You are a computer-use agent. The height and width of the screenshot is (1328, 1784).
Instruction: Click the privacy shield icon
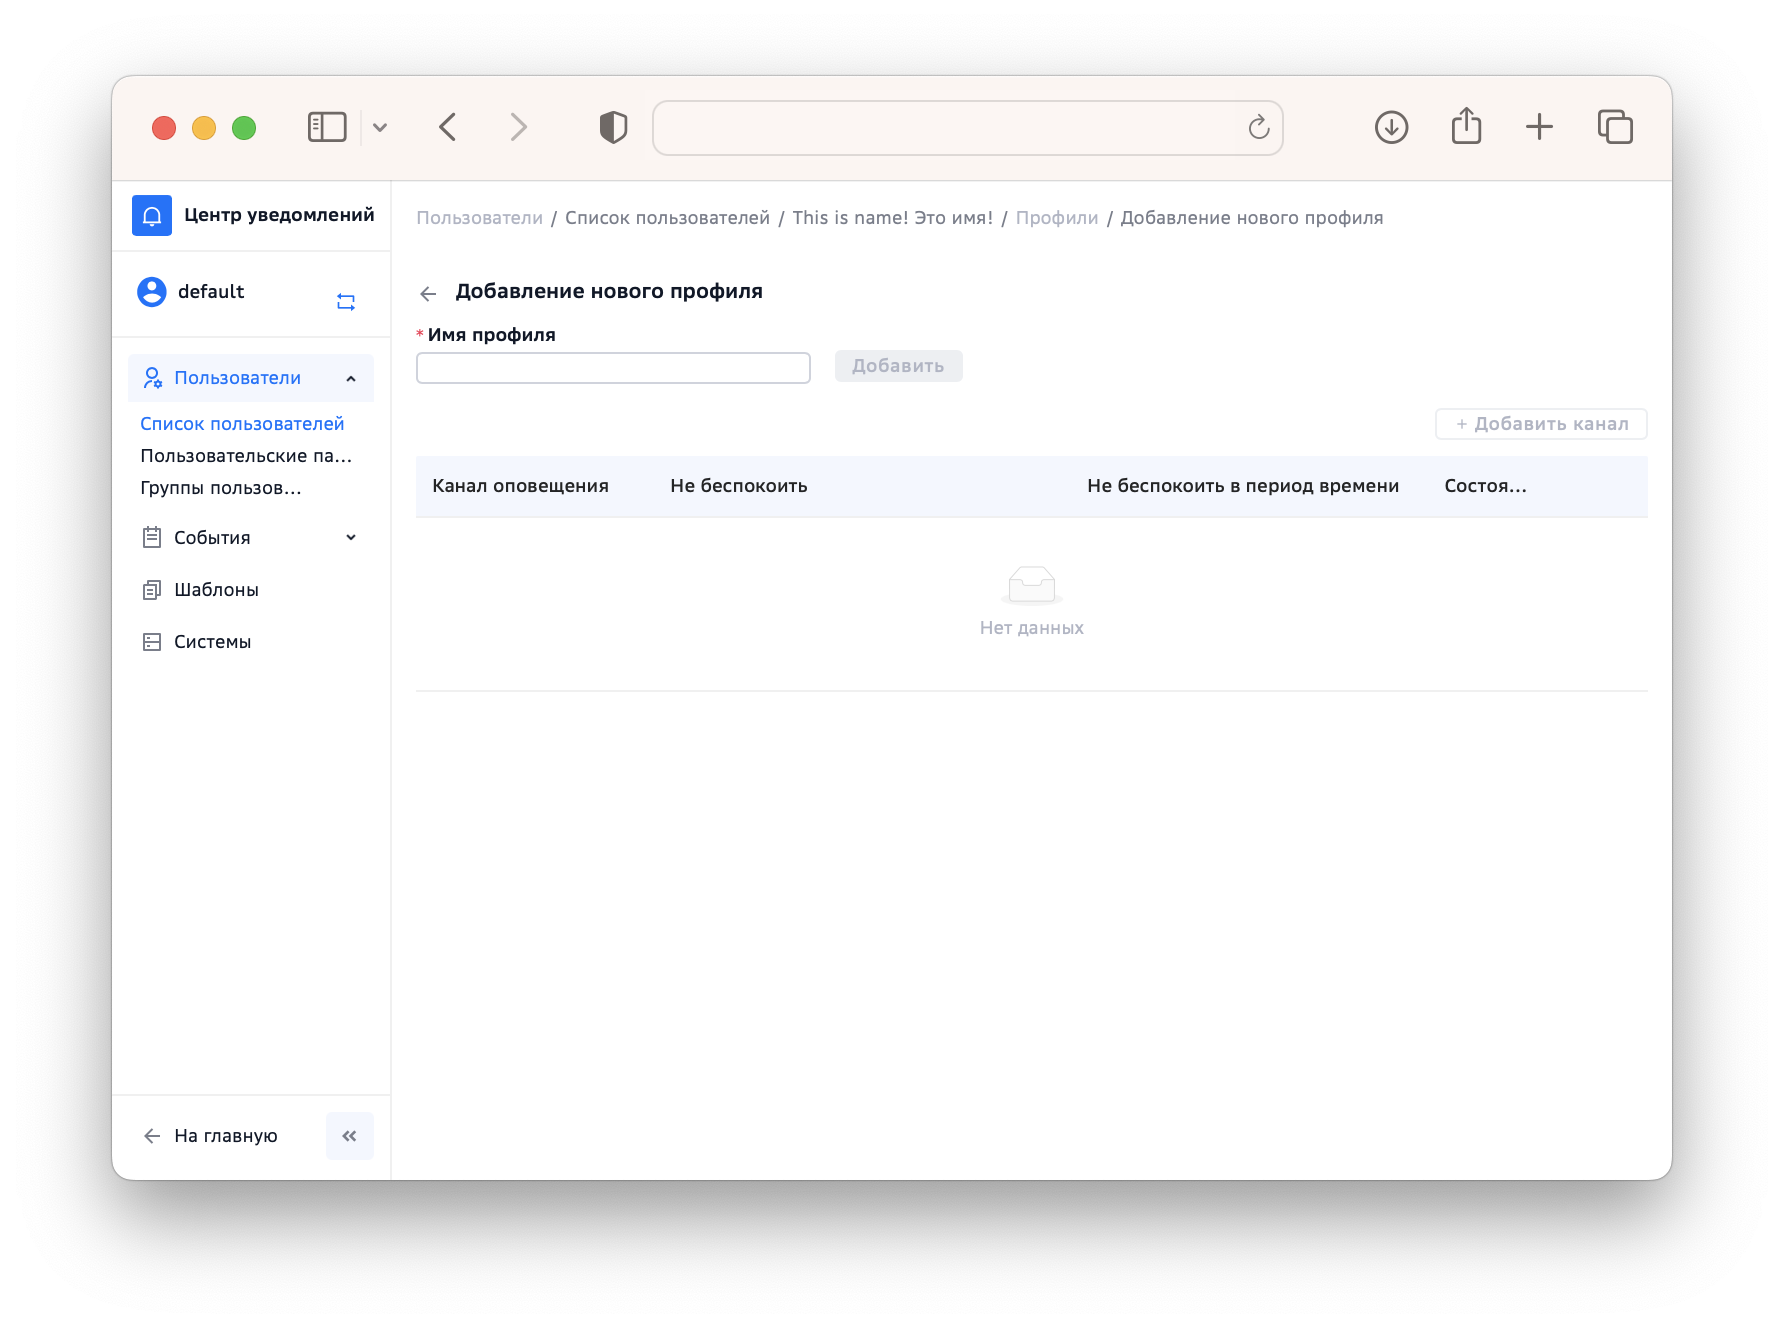613,127
